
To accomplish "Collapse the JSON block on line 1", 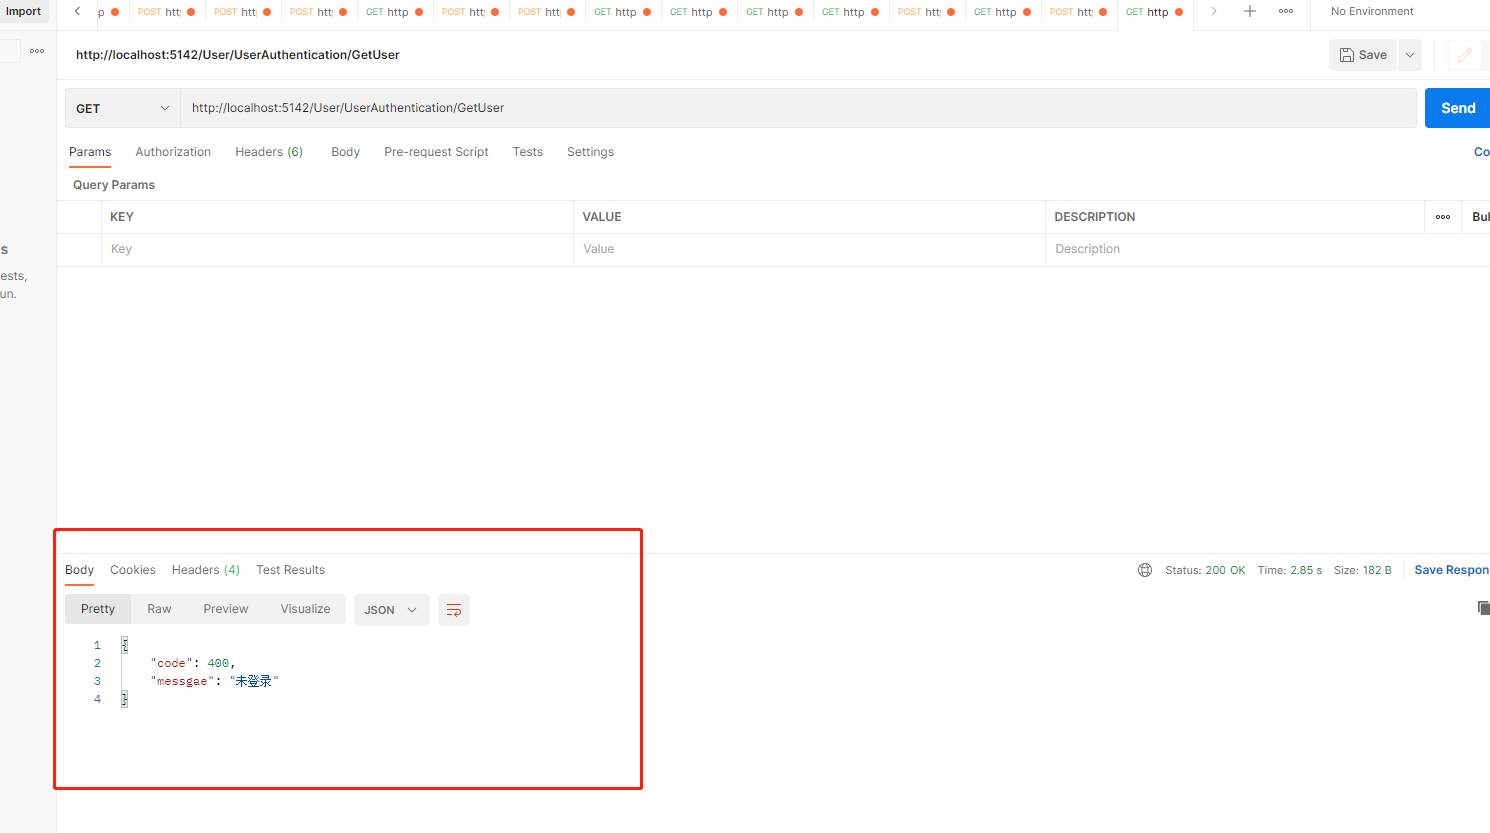I will tap(123, 644).
